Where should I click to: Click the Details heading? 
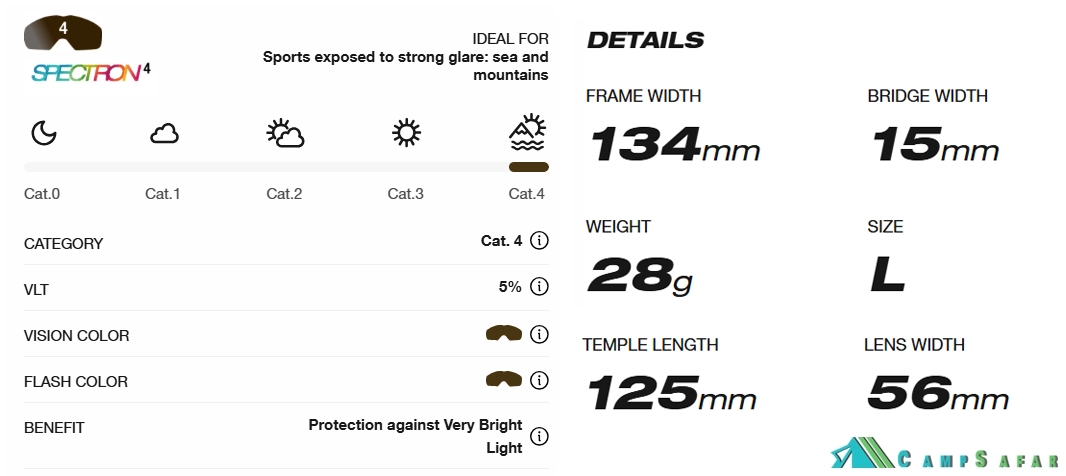(645, 41)
